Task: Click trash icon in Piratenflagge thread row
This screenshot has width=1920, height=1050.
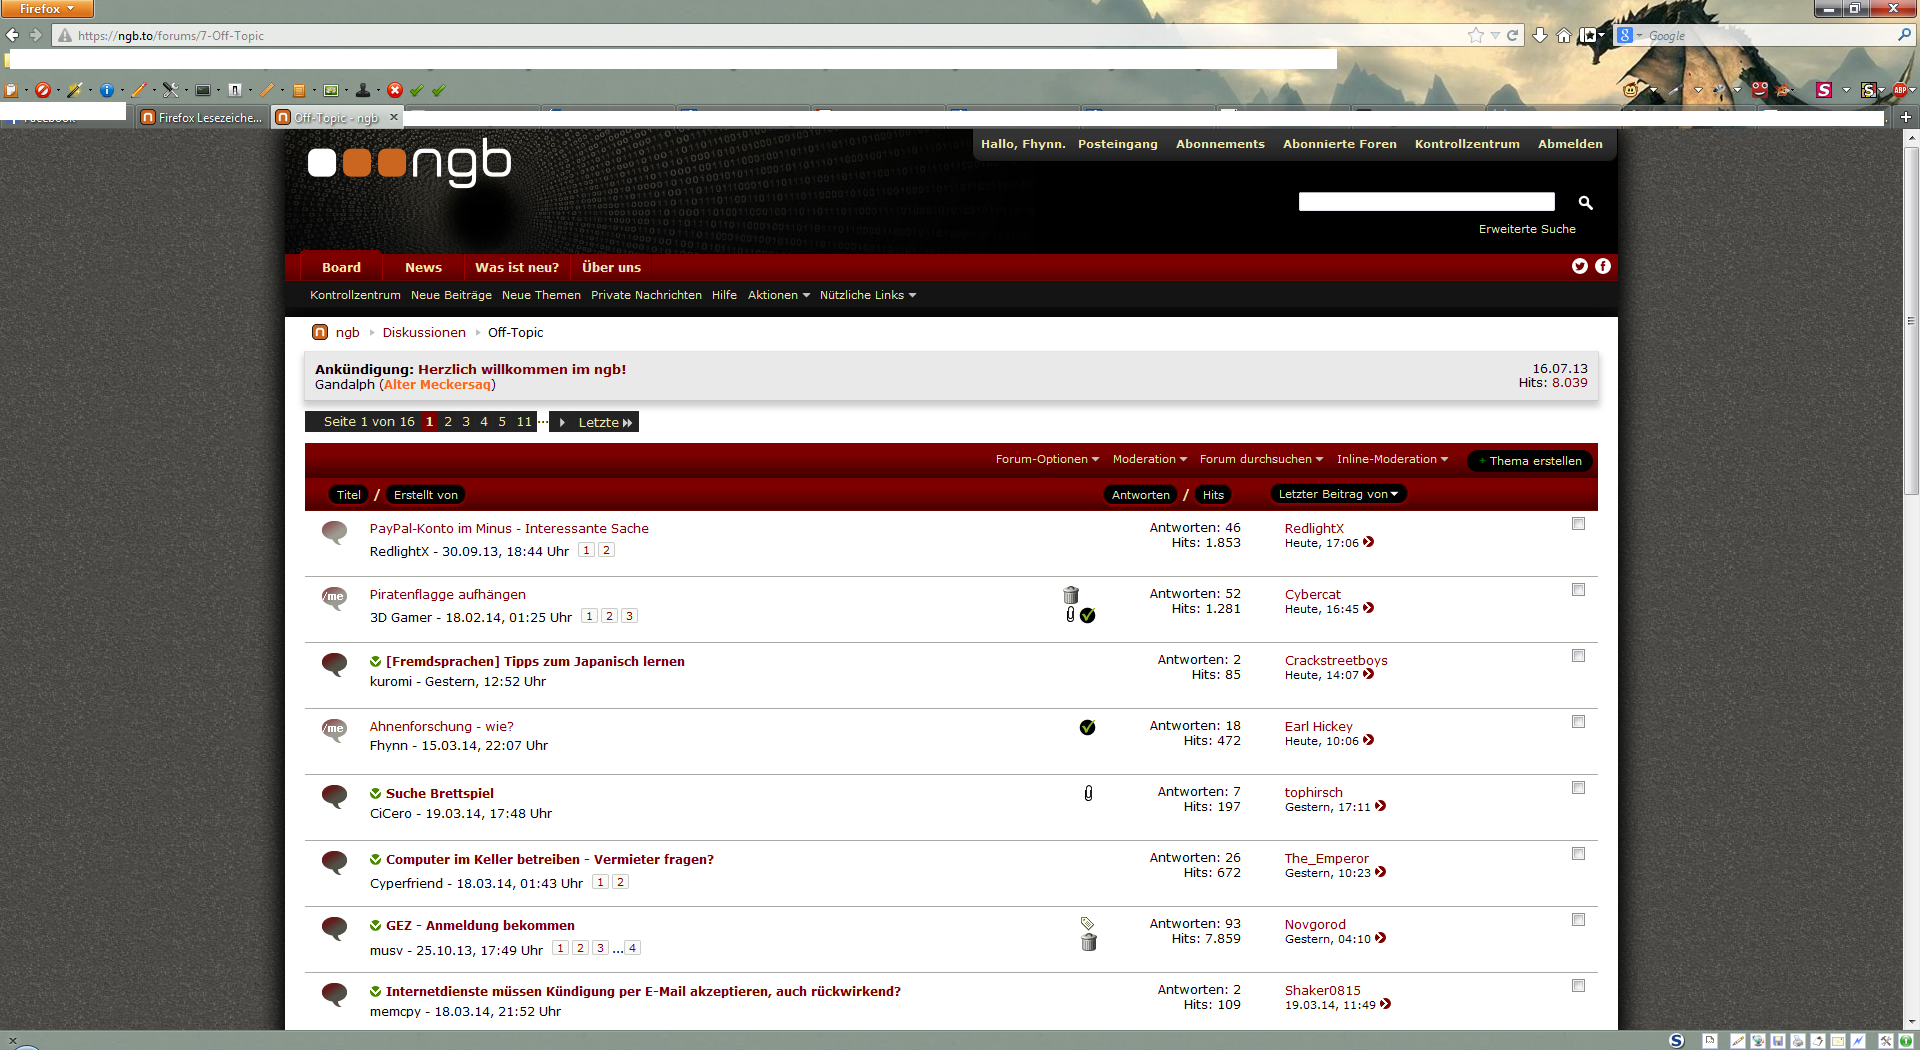Action: [x=1071, y=595]
